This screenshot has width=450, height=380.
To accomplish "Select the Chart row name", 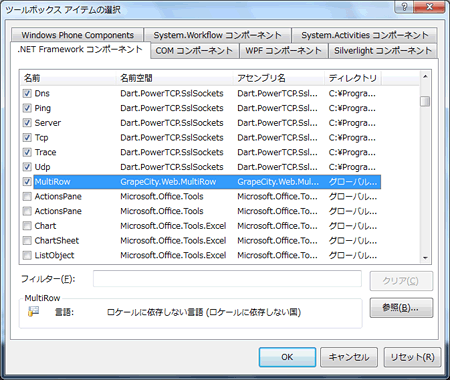I will pyautogui.click(x=45, y=226).
